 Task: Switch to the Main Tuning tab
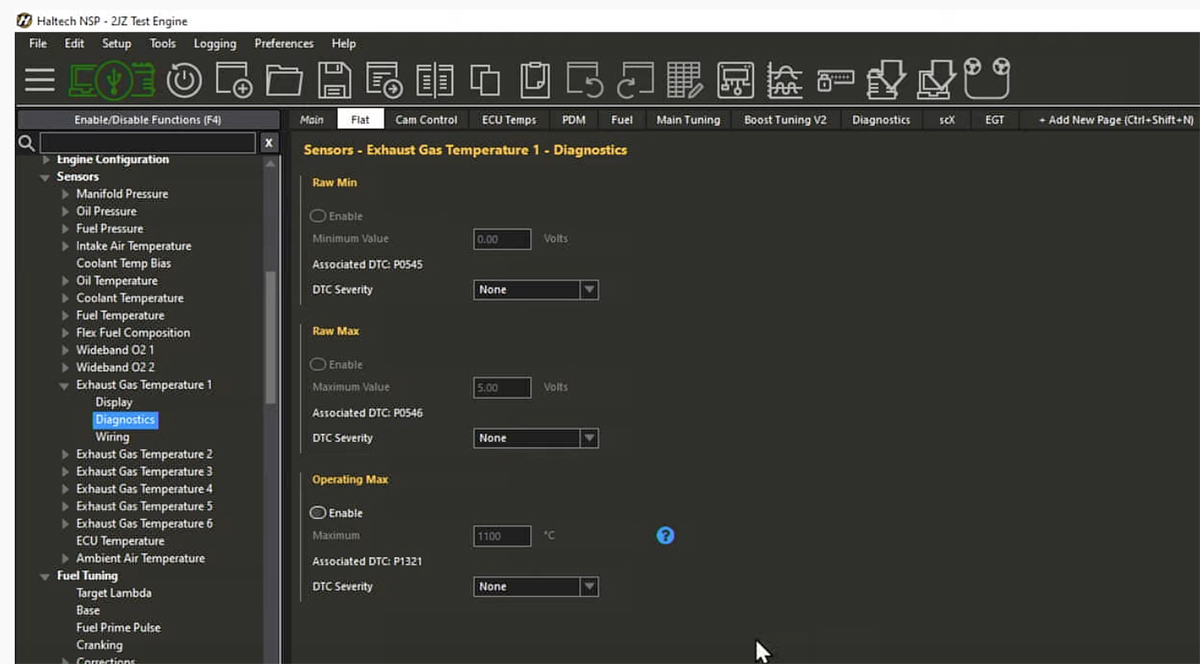[688, 120]
